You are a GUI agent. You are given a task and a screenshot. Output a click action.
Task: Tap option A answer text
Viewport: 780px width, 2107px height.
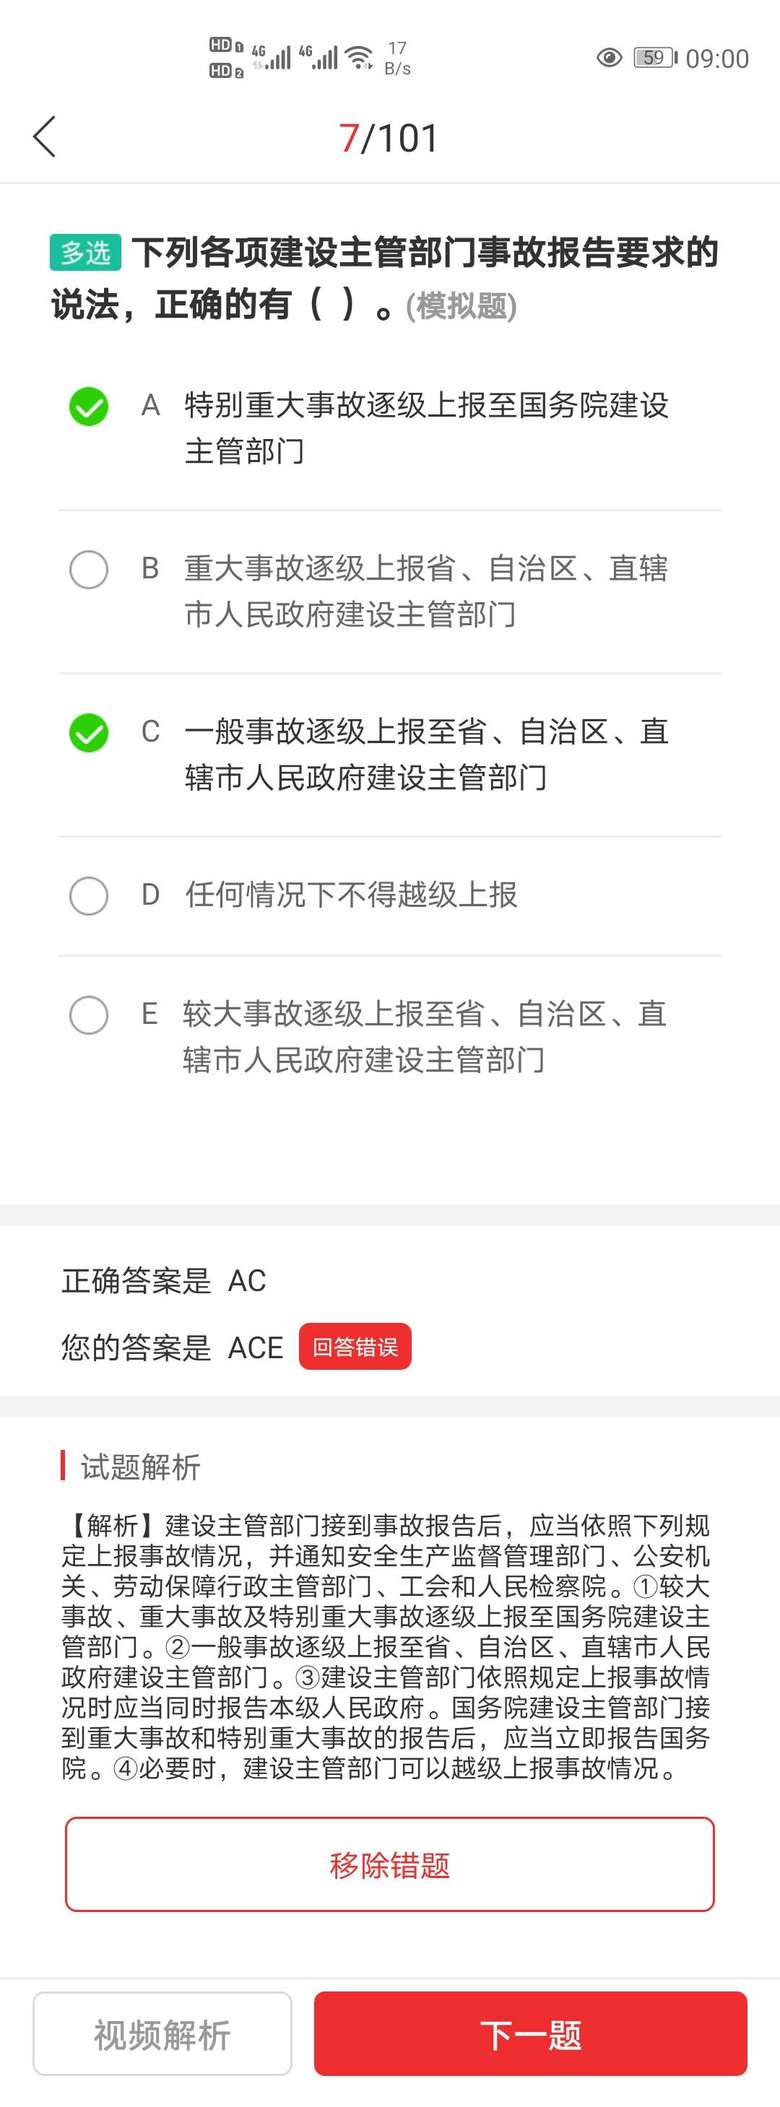(x=426, y=428)
